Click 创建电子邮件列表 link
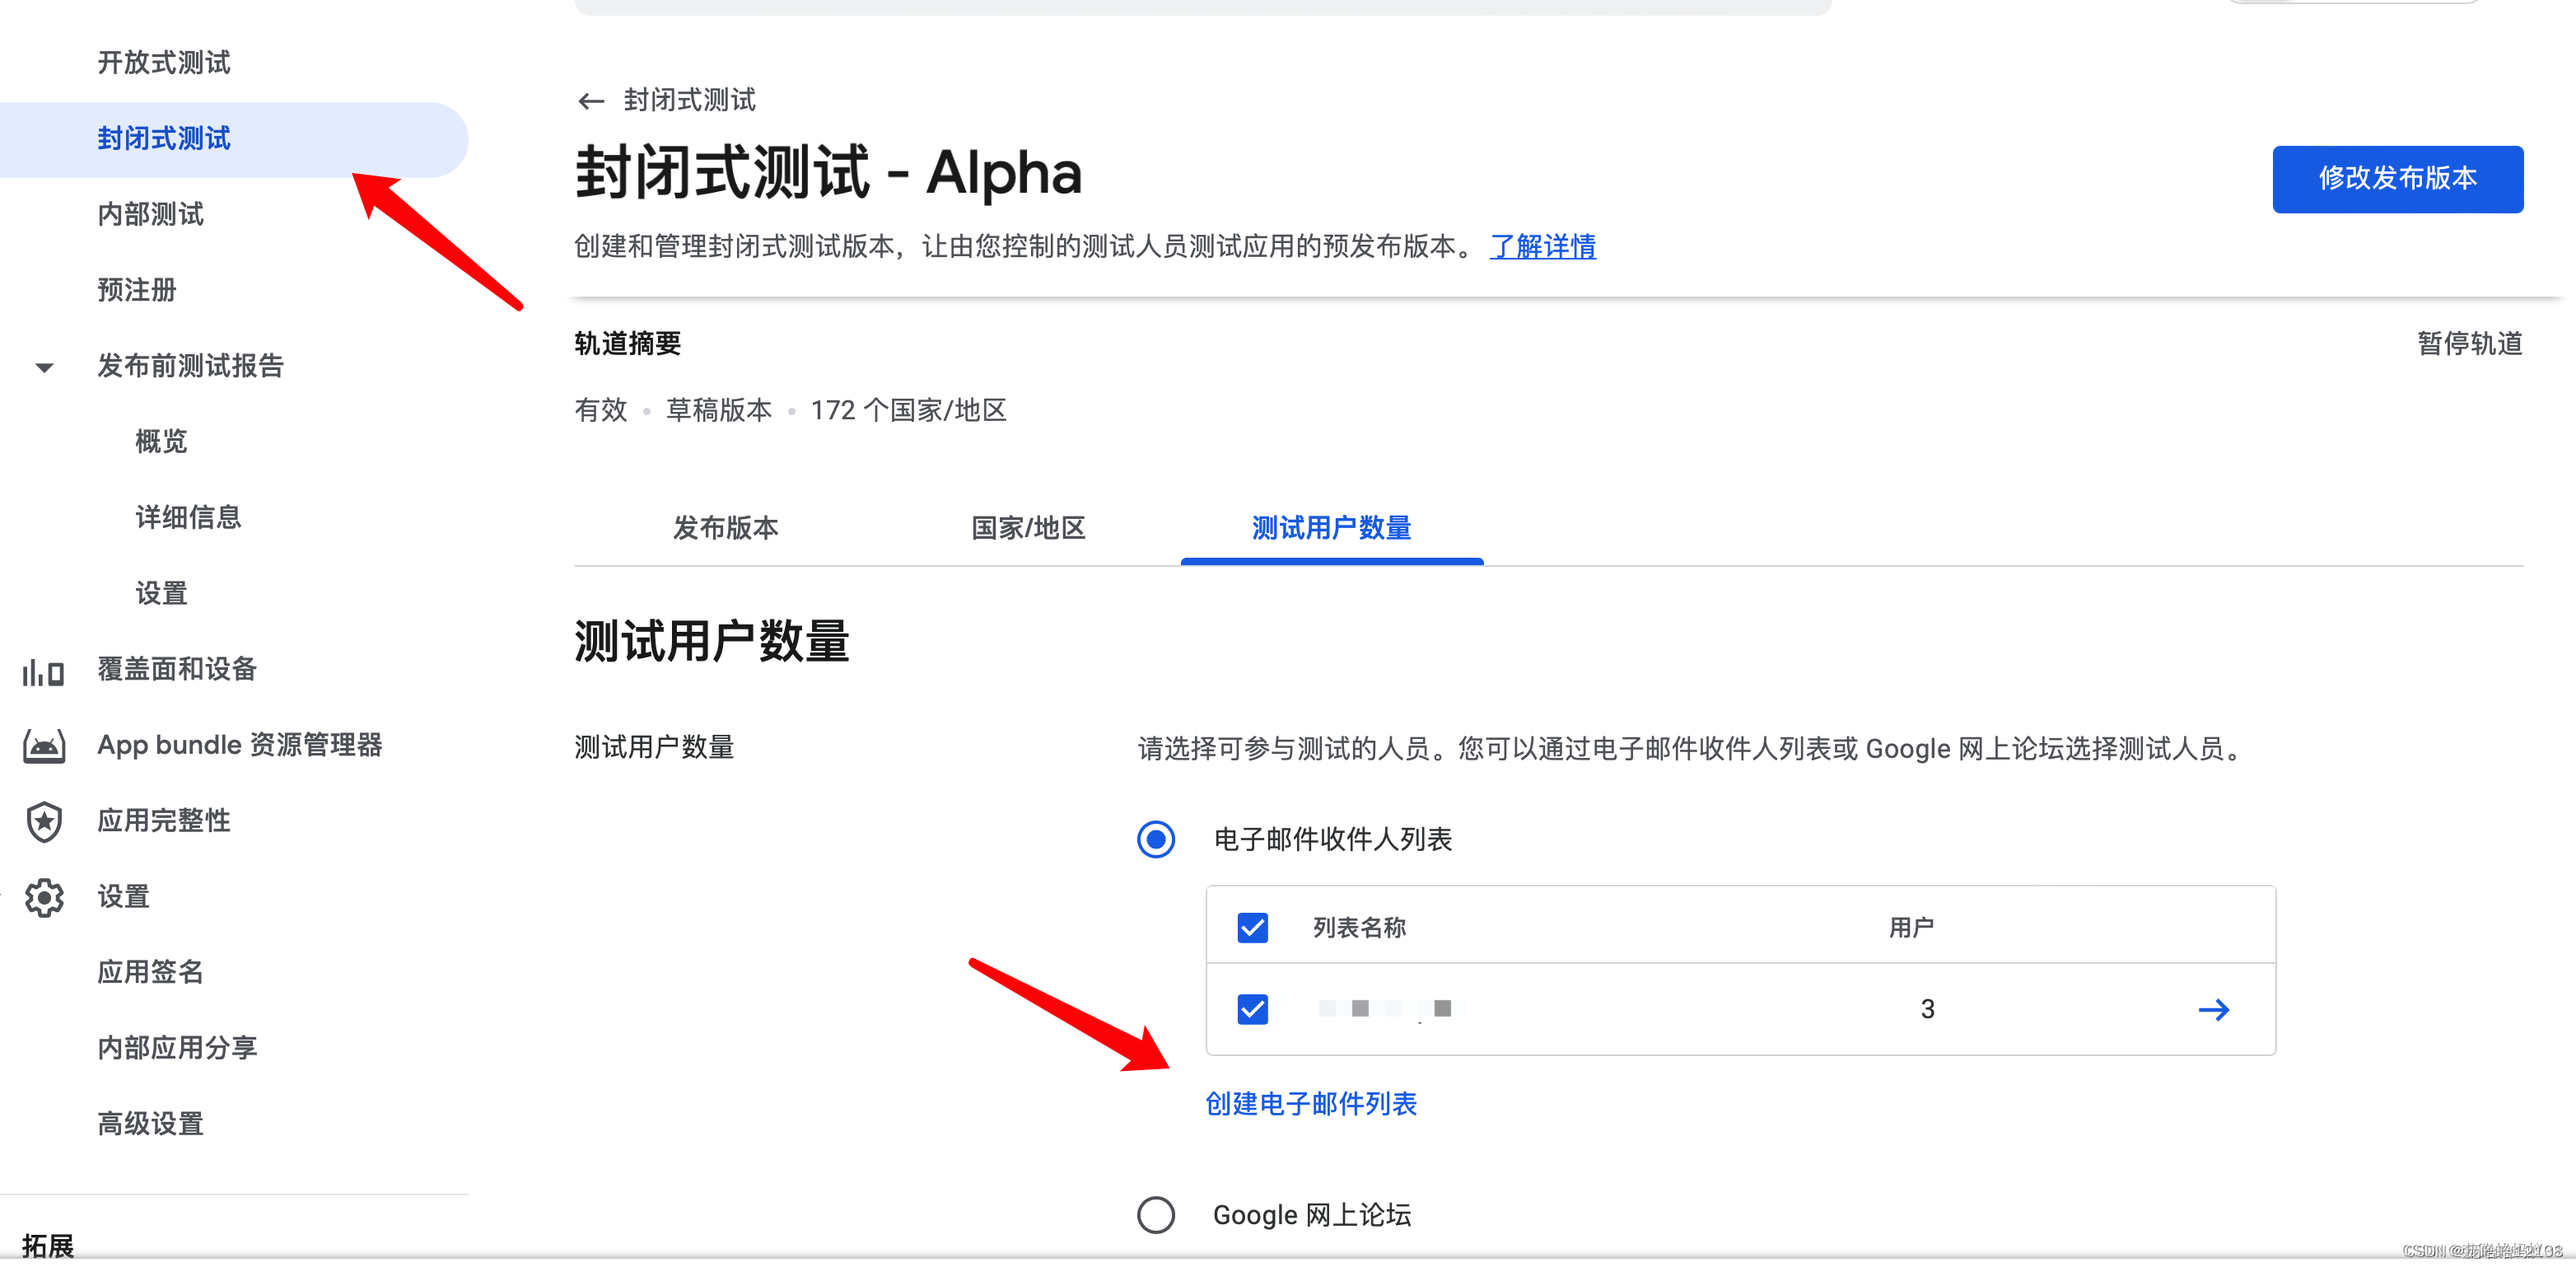 coord(1311,1103)
